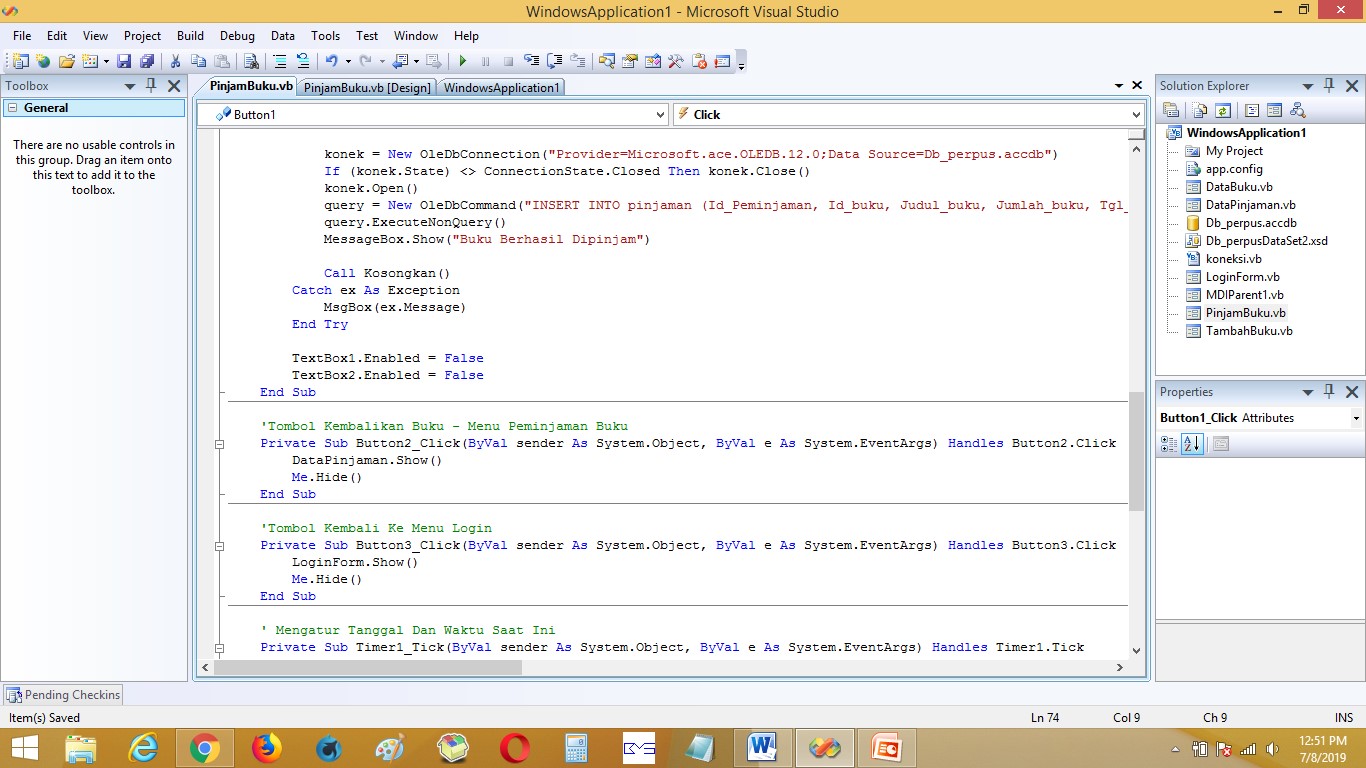Viewport: 1366px width, 768px height.
Task: Click the Copy icon in toolbar
Action: coord(198,61)
